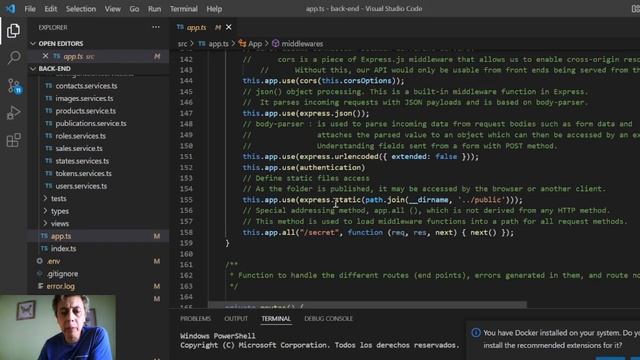The width and height of the screenshot is (640, 360).
Task: Click the Docker notification info icon
Action: 476,333
